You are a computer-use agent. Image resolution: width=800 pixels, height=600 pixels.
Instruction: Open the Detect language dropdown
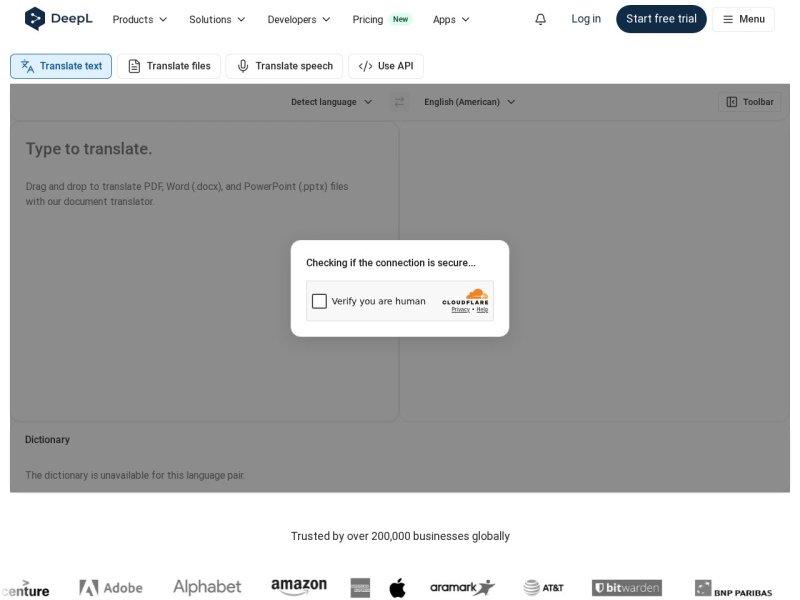[331, 102]
